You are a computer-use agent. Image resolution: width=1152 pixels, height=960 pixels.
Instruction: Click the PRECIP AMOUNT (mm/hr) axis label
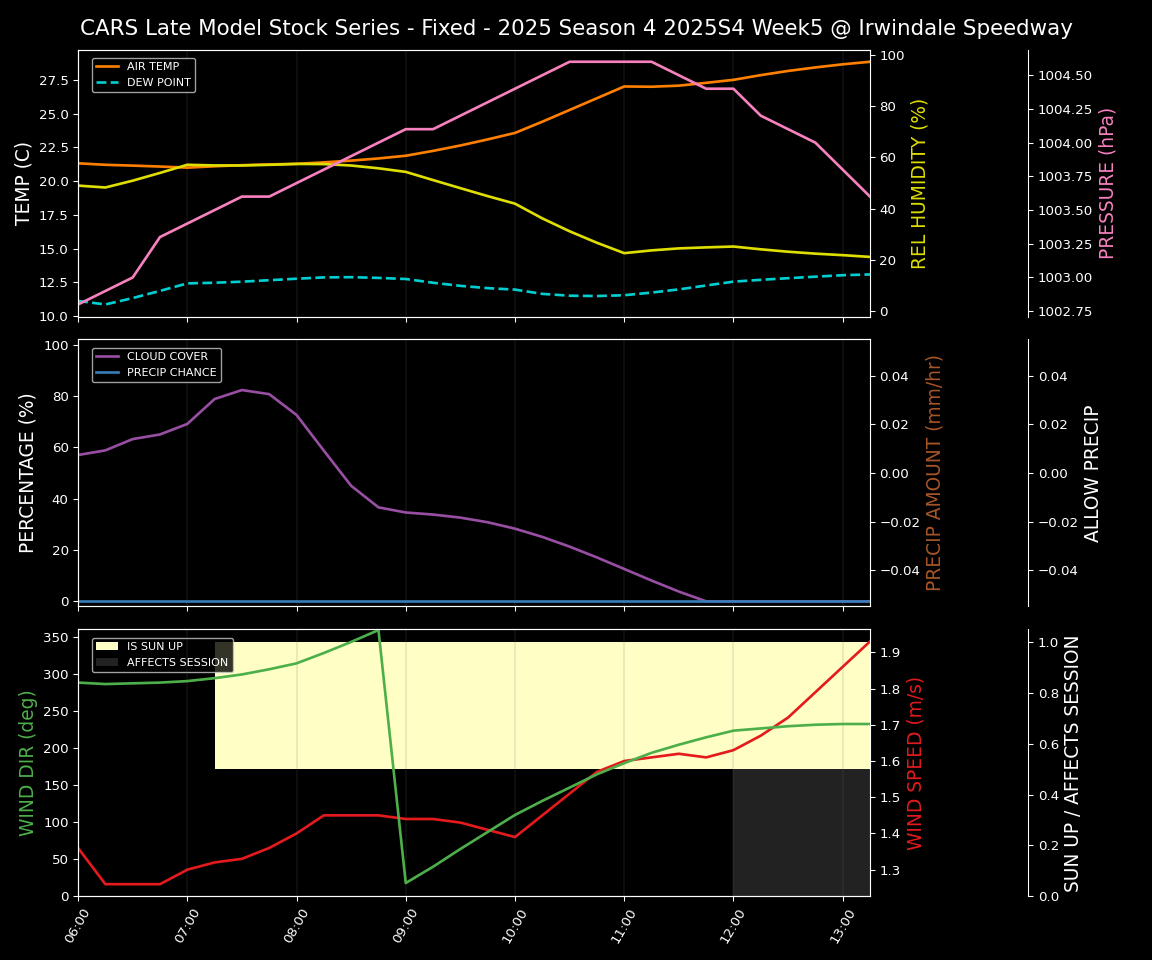point(934,472)
